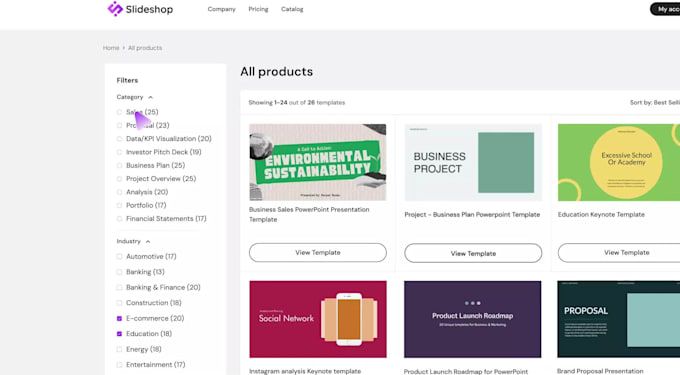Click Education Keynote Template title
This screenshot has width=680, height=375.
[601, 215]
